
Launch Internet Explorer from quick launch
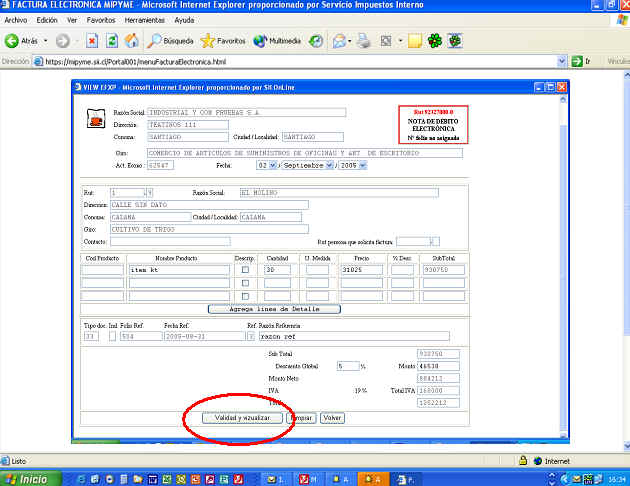click(x=82, y=479)
